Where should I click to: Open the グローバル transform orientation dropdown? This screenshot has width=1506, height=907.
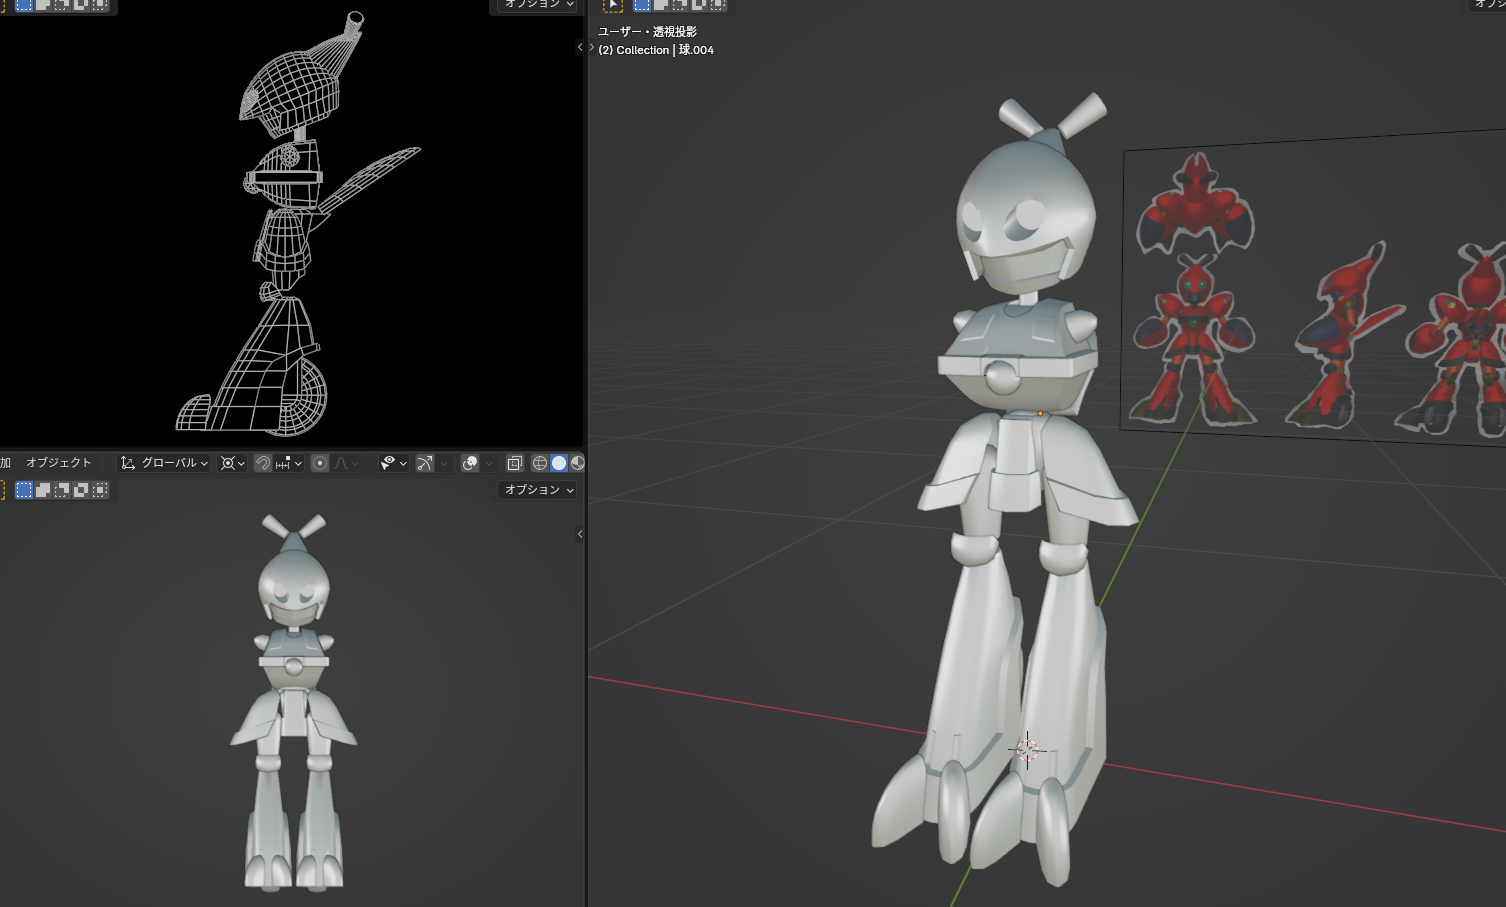click(164, 463)
